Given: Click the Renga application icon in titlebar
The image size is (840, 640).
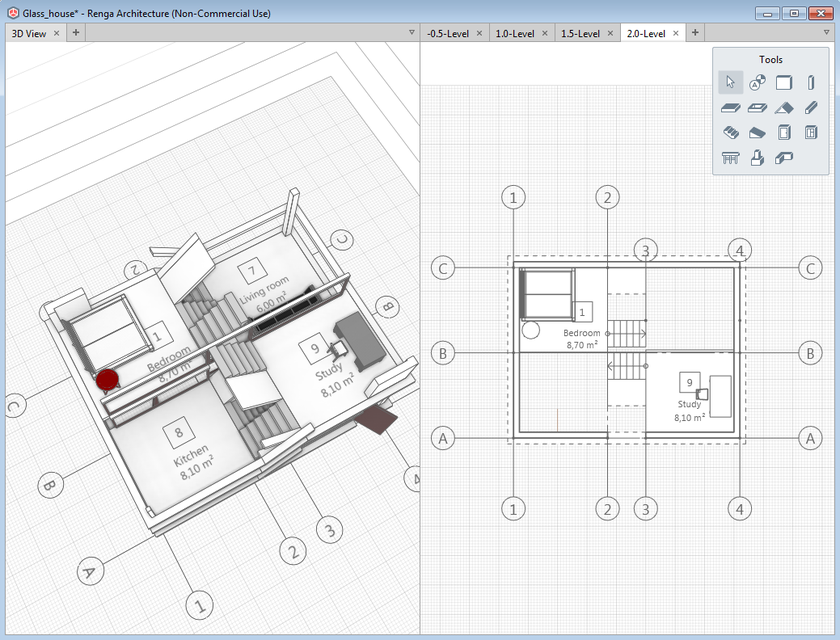Looking at the screenshot, I should pos(10,13).
